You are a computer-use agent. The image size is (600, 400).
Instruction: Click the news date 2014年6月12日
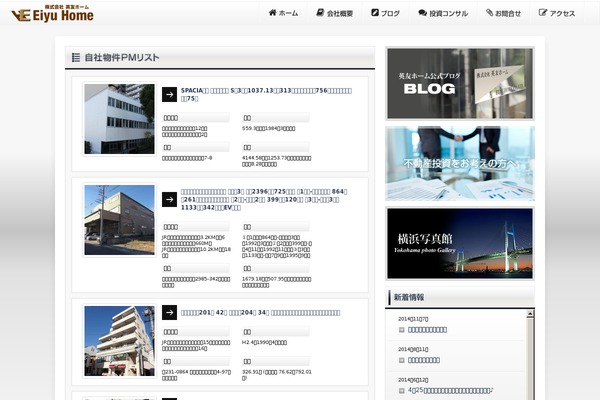point(413,380)
